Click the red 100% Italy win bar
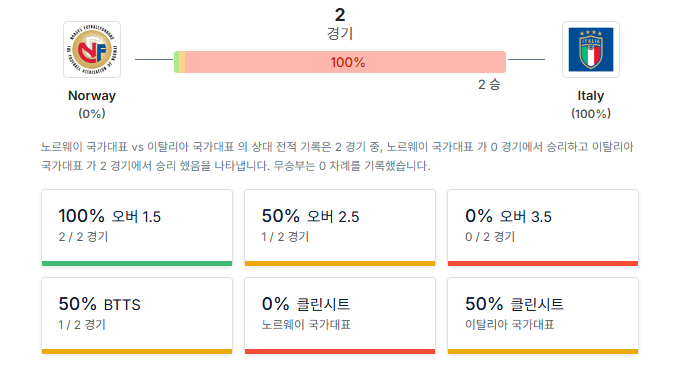Viewport: 678px width, 366px height. (345, 62)
